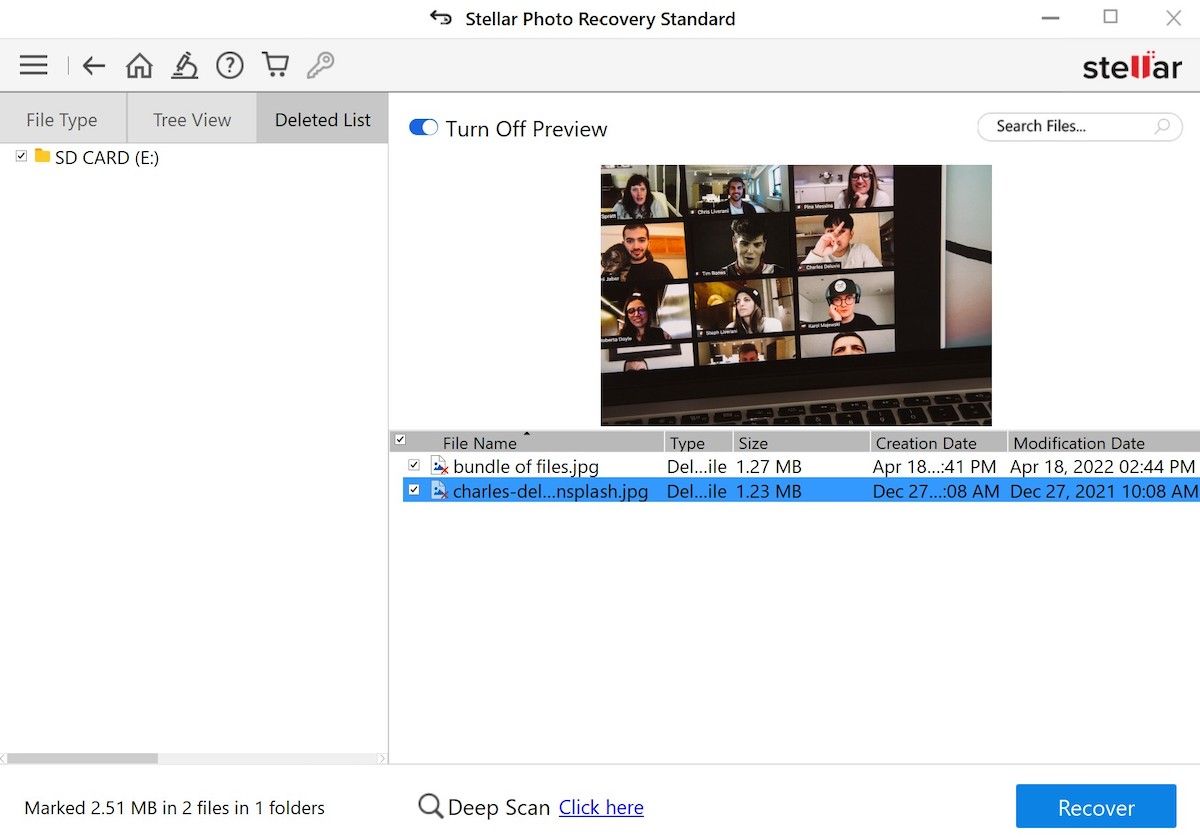Click the 'Dec 27...:08 AM' creation date cell
Viewport: 1200px width, 839px height.
(x=935, y=491)
